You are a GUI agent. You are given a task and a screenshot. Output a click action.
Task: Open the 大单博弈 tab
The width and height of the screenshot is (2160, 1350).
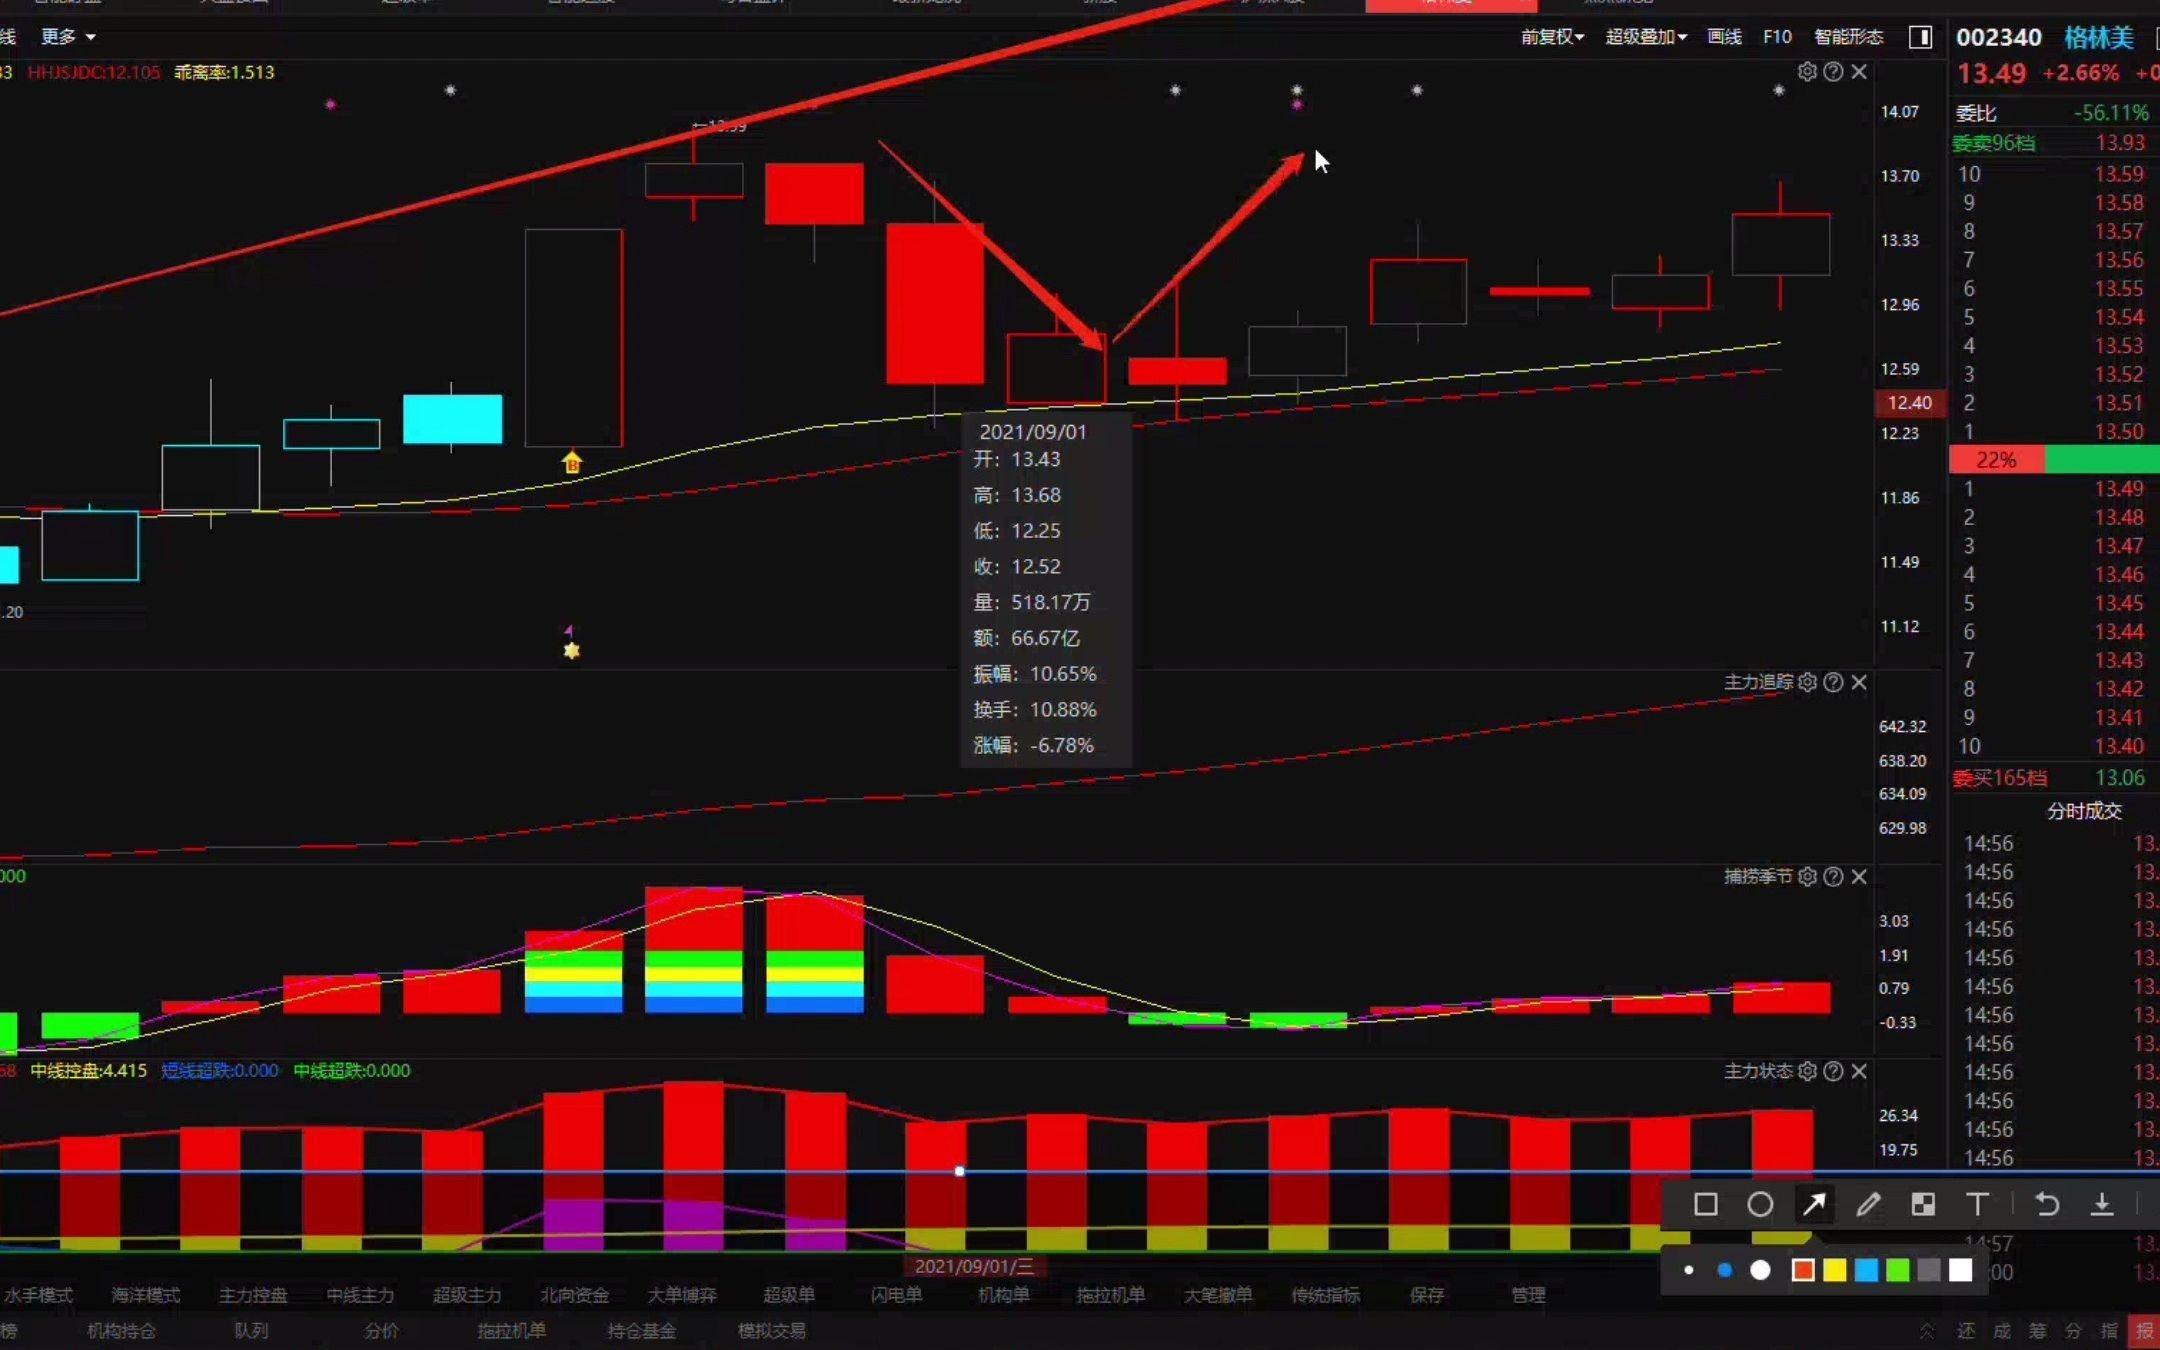point(682,1295)
